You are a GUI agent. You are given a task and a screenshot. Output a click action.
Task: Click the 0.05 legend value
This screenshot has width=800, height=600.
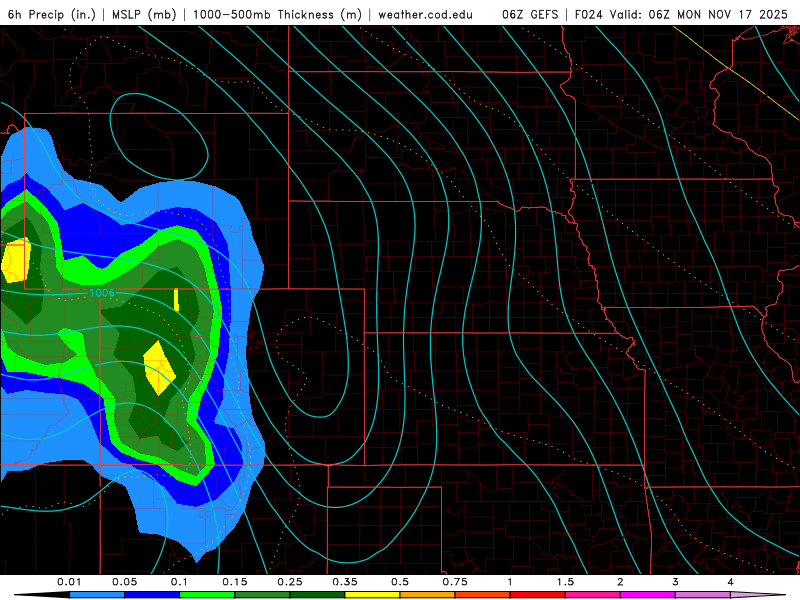124,582
